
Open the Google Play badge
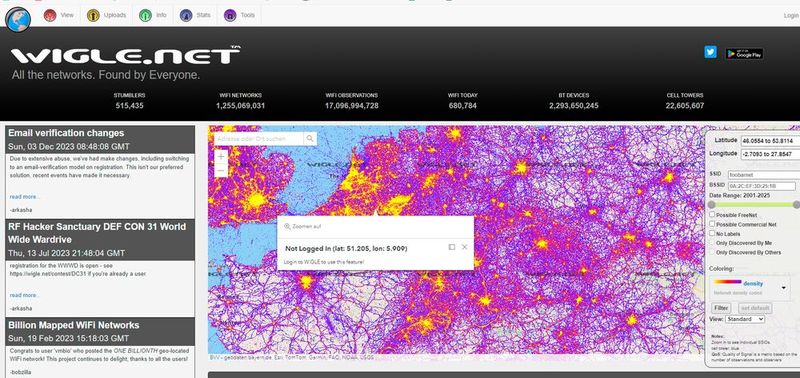744,54
